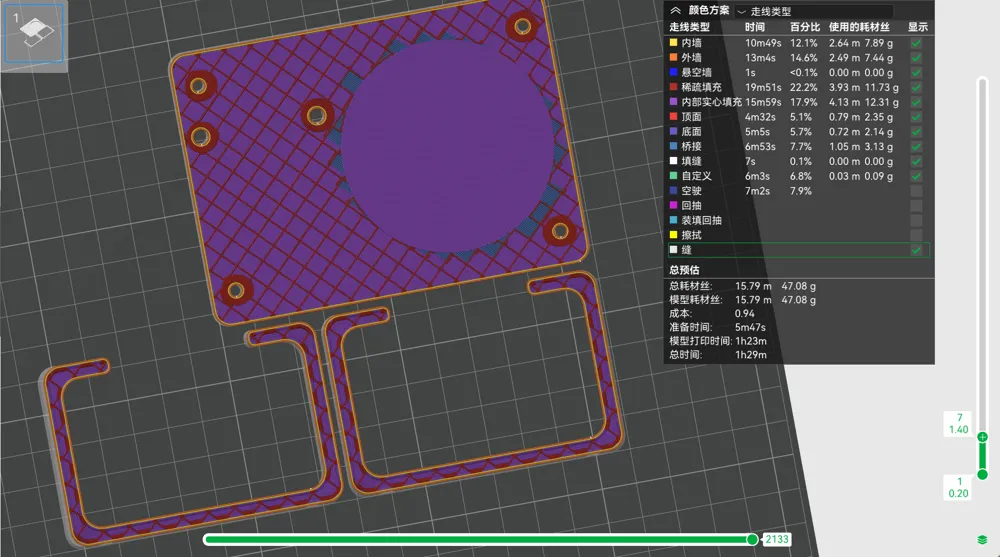Viewport: 1000px width, 557px height.
Task: Click the 模型耗材丝 weight 47.08 g
Action: coord(798,300)
